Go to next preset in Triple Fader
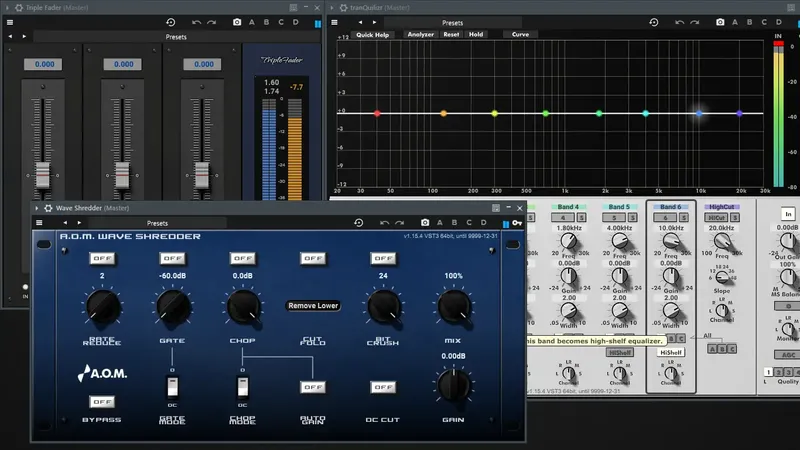Screen dimensions: 800x450 24,37
